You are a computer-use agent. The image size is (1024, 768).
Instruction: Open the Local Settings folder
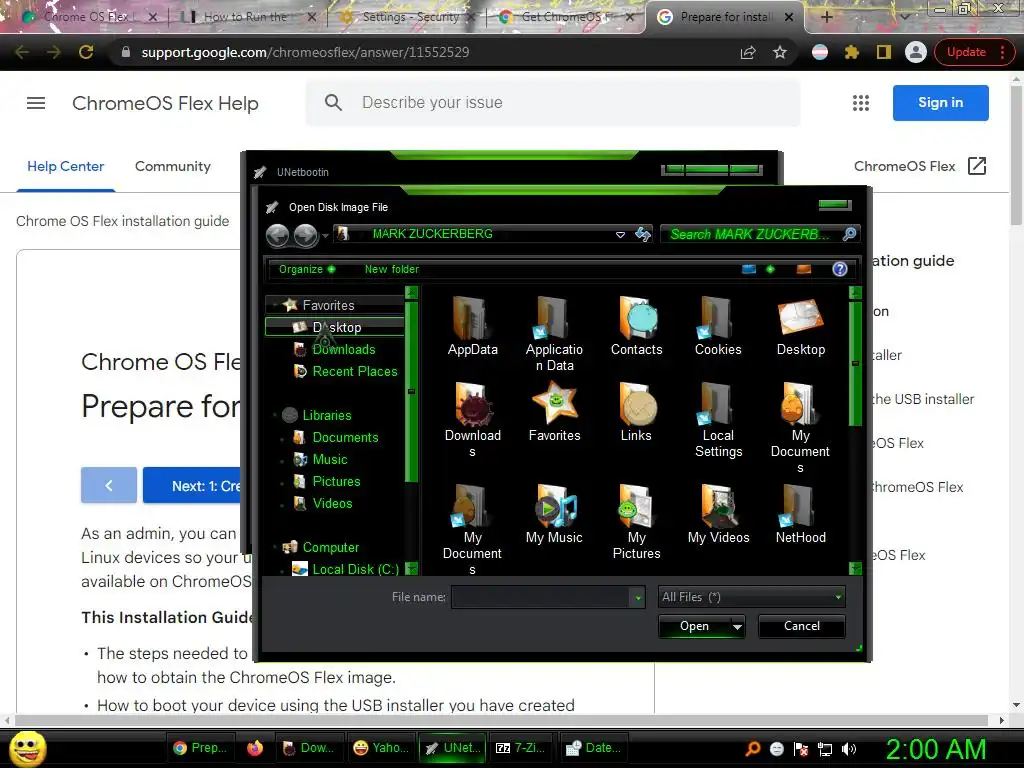point(718,419)
